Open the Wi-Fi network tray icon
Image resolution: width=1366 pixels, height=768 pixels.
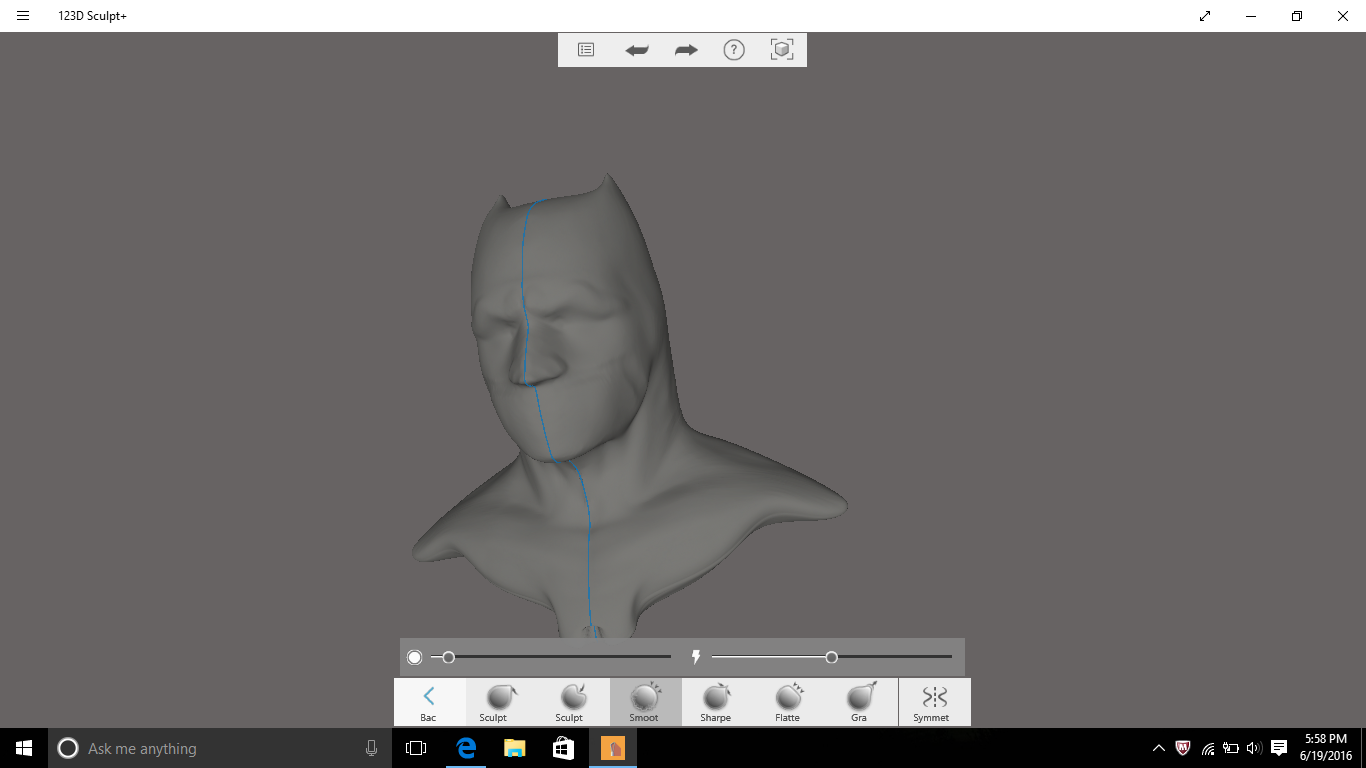coord(1208,748)
